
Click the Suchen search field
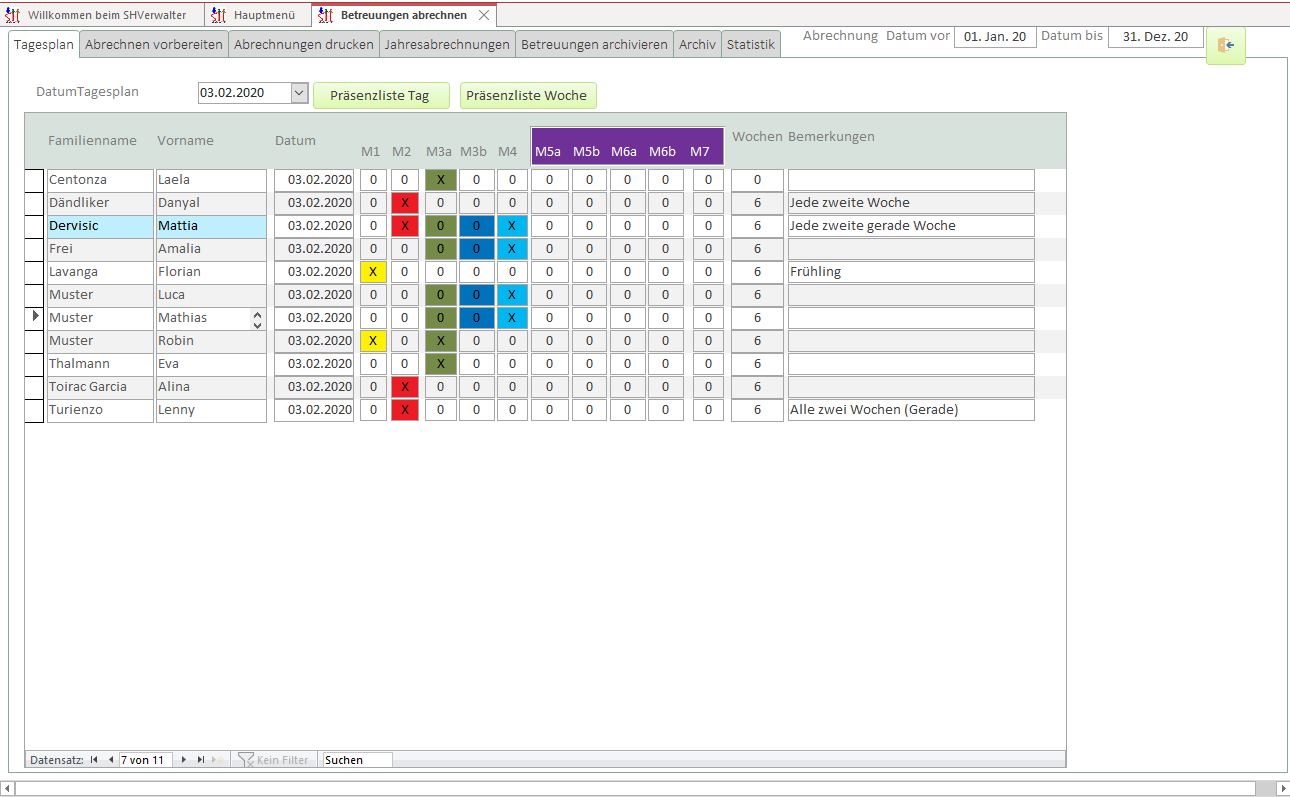point(357,760)
